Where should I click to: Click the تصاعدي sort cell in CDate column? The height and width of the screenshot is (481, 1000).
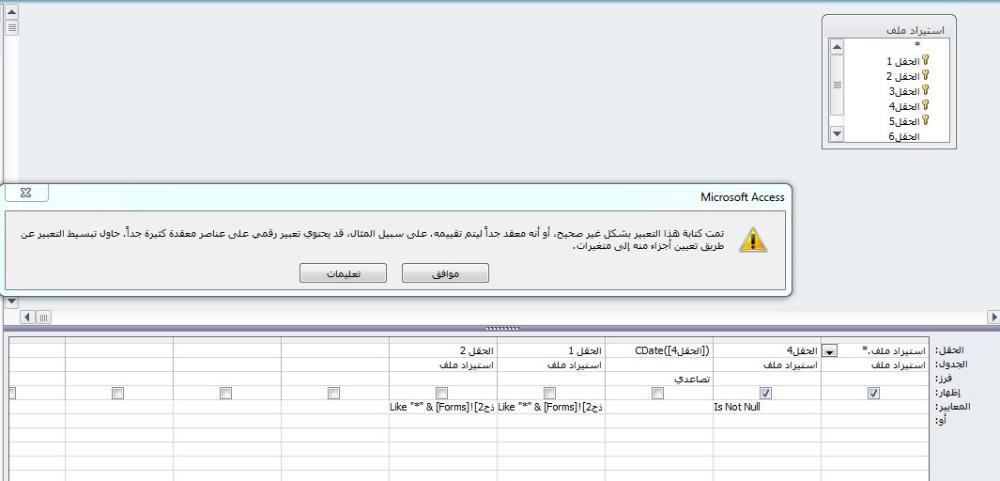pos(659,380)
